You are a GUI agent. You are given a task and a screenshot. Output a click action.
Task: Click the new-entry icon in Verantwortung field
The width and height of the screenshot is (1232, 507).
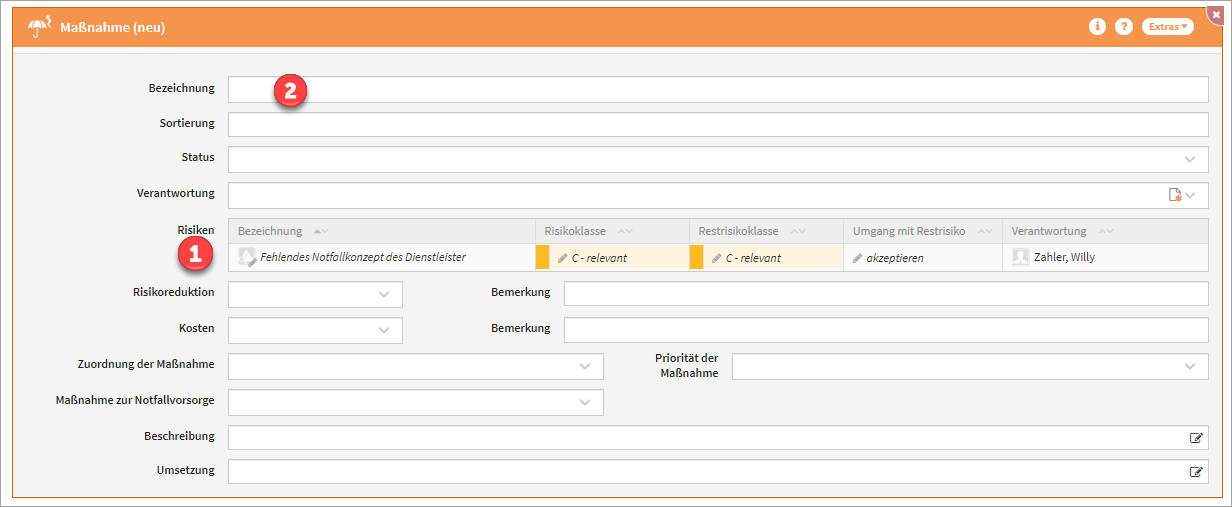click(1175, 195)
